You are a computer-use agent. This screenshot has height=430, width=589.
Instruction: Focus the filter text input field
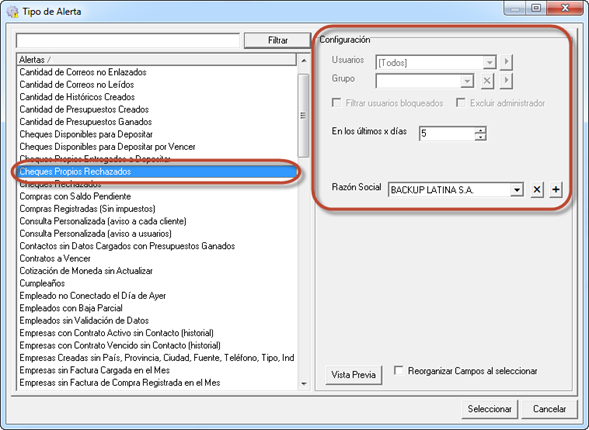128,41
